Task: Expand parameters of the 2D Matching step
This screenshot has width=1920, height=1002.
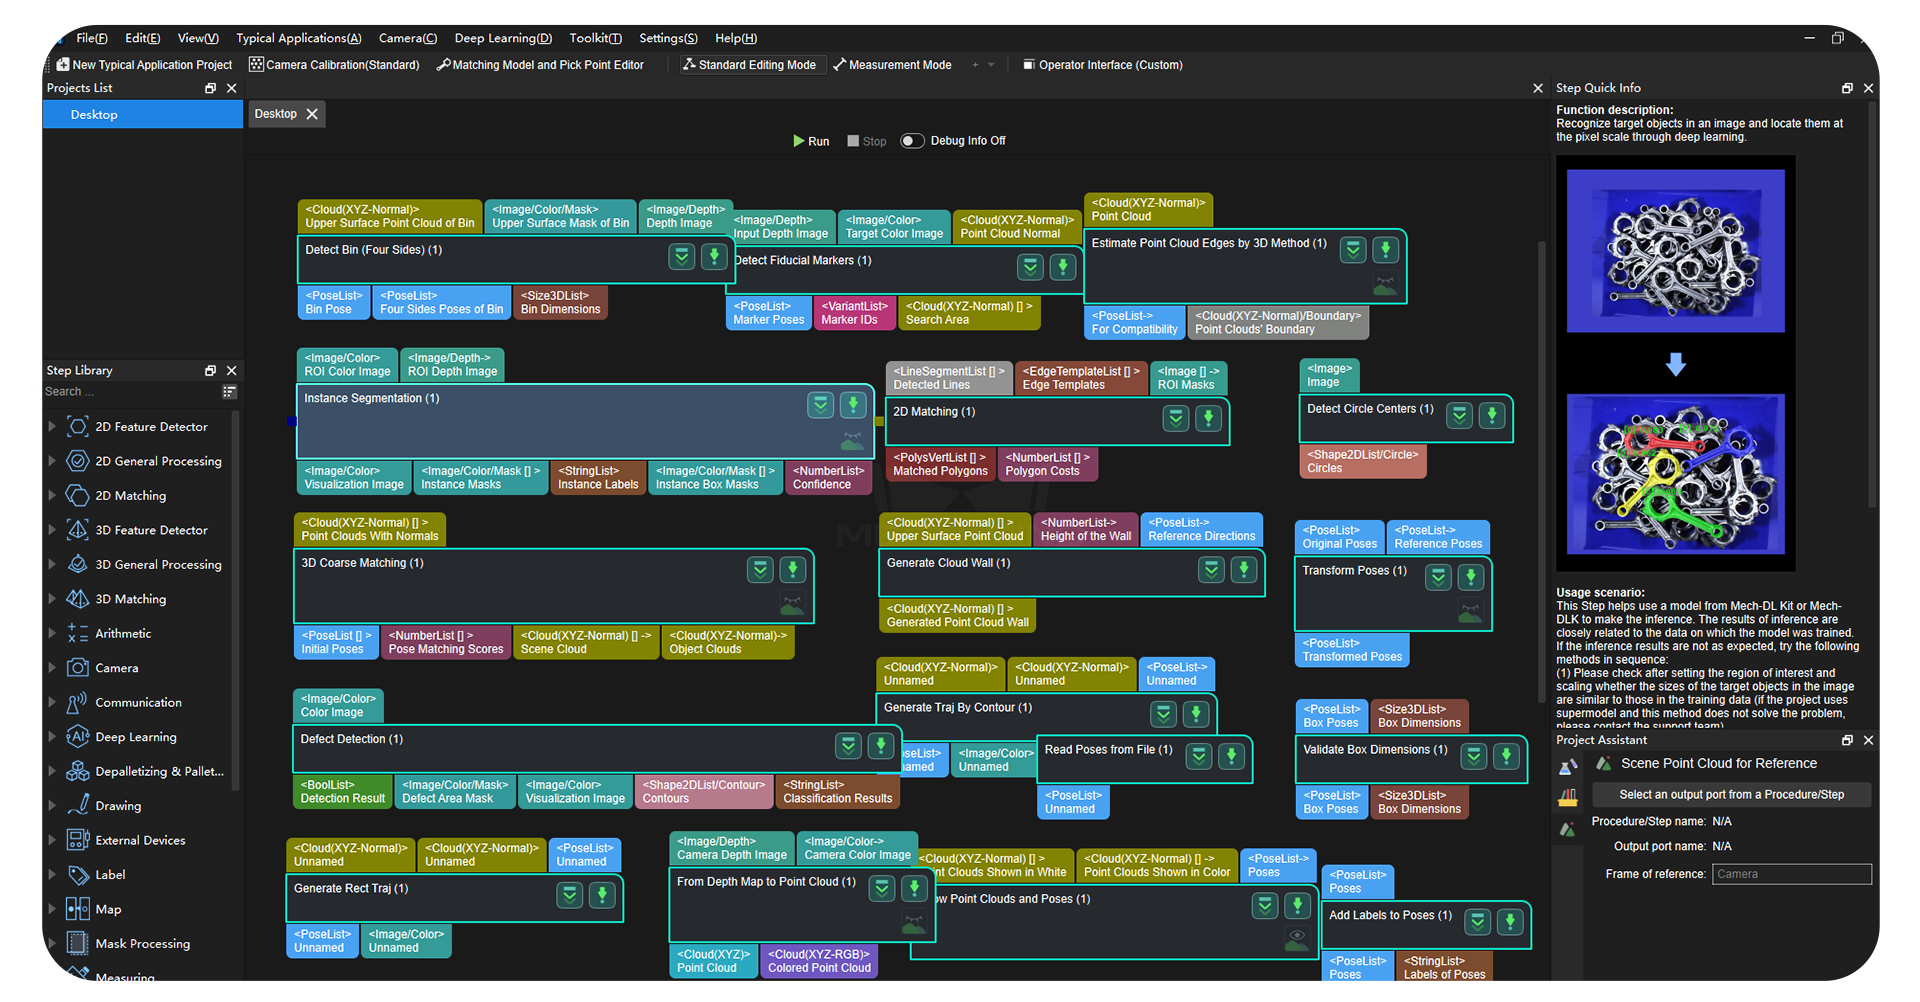Action: point(1175,418)
